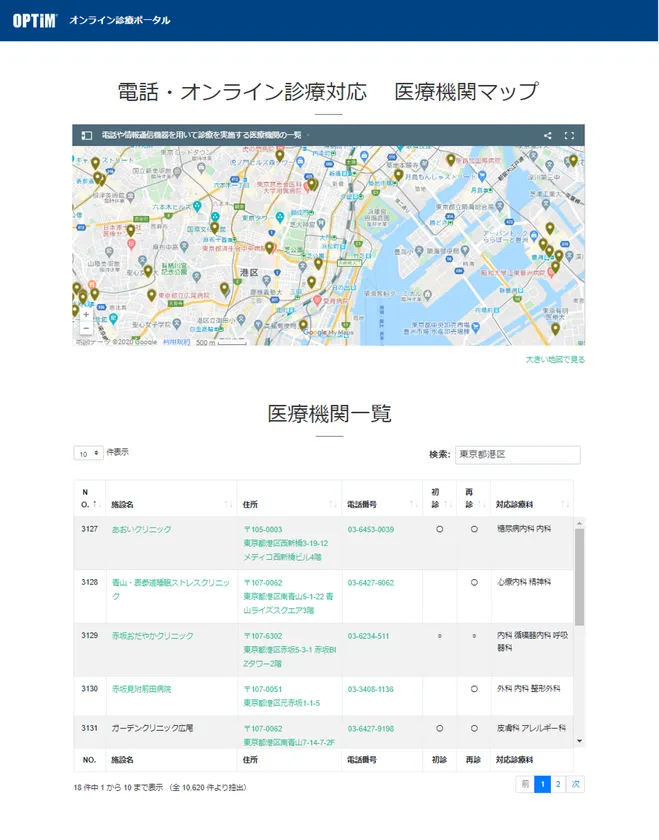Open 大きい地図で見る link
This screenshot has width=659, height=840.
555,359
